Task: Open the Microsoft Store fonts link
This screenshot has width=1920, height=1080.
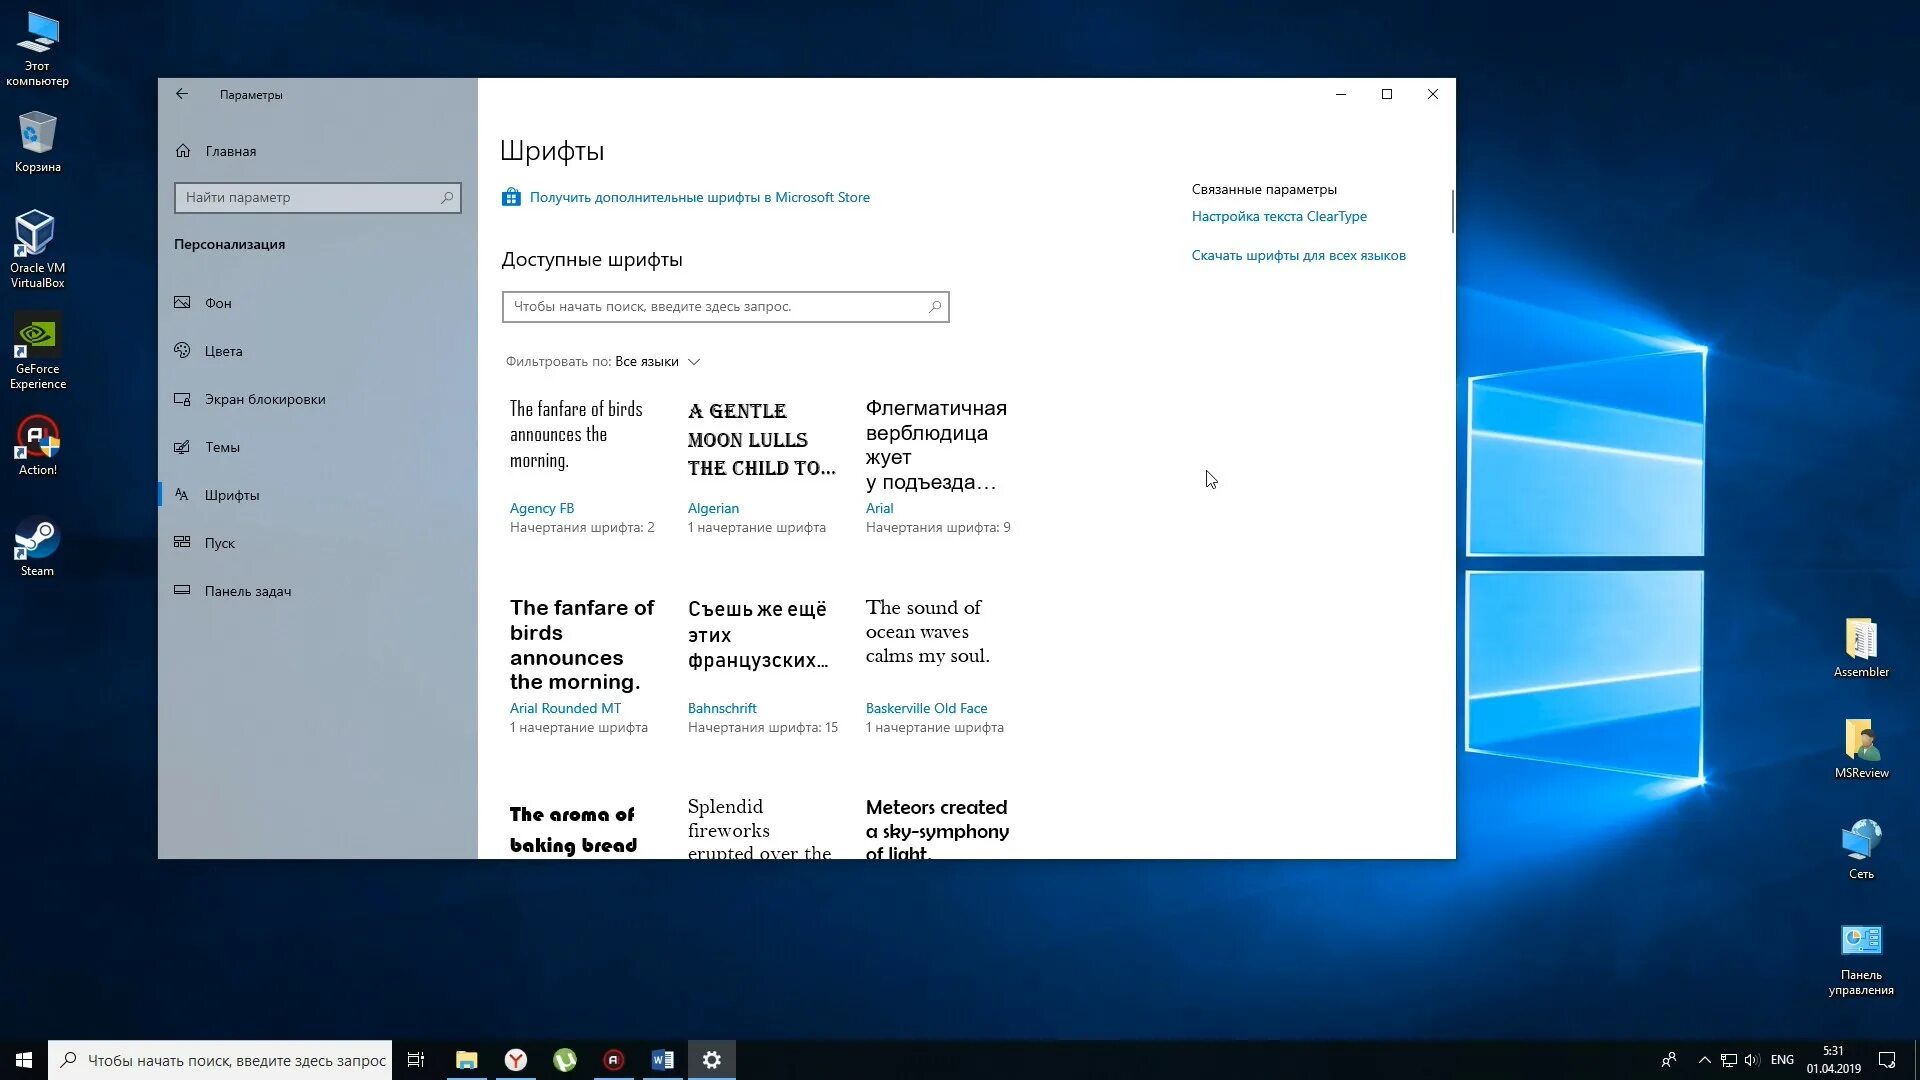Action: tap(699, 197)
